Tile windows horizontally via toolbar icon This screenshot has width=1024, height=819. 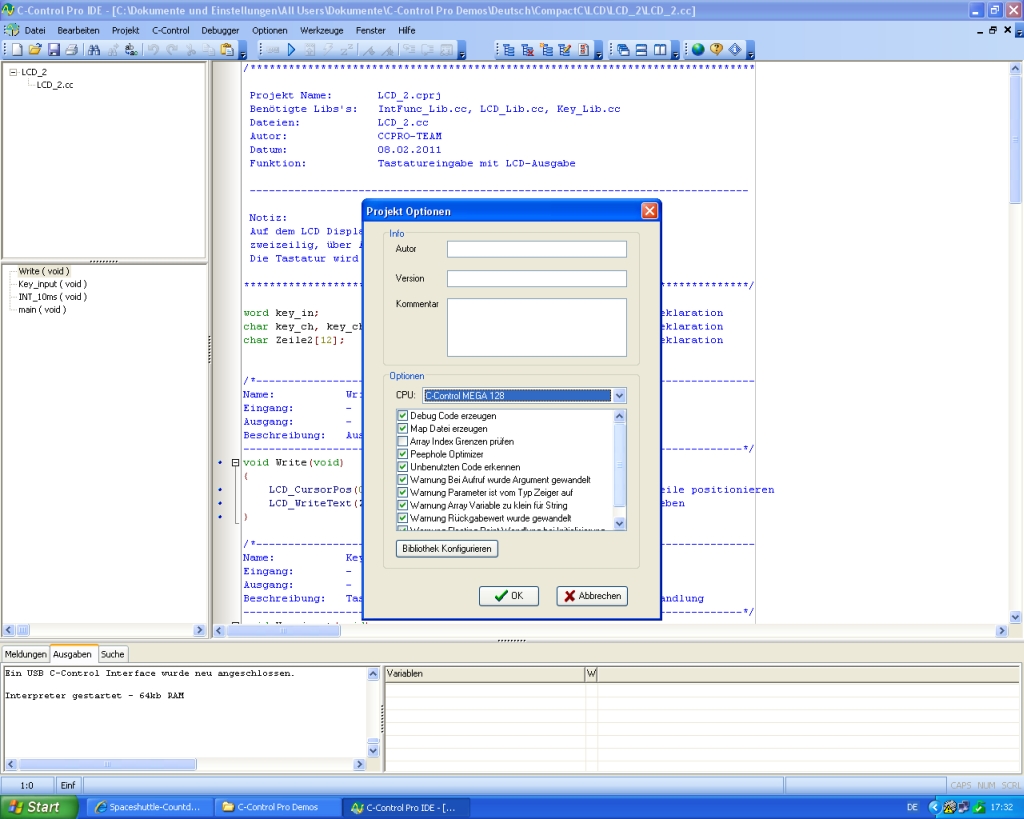tap(641, 50)
